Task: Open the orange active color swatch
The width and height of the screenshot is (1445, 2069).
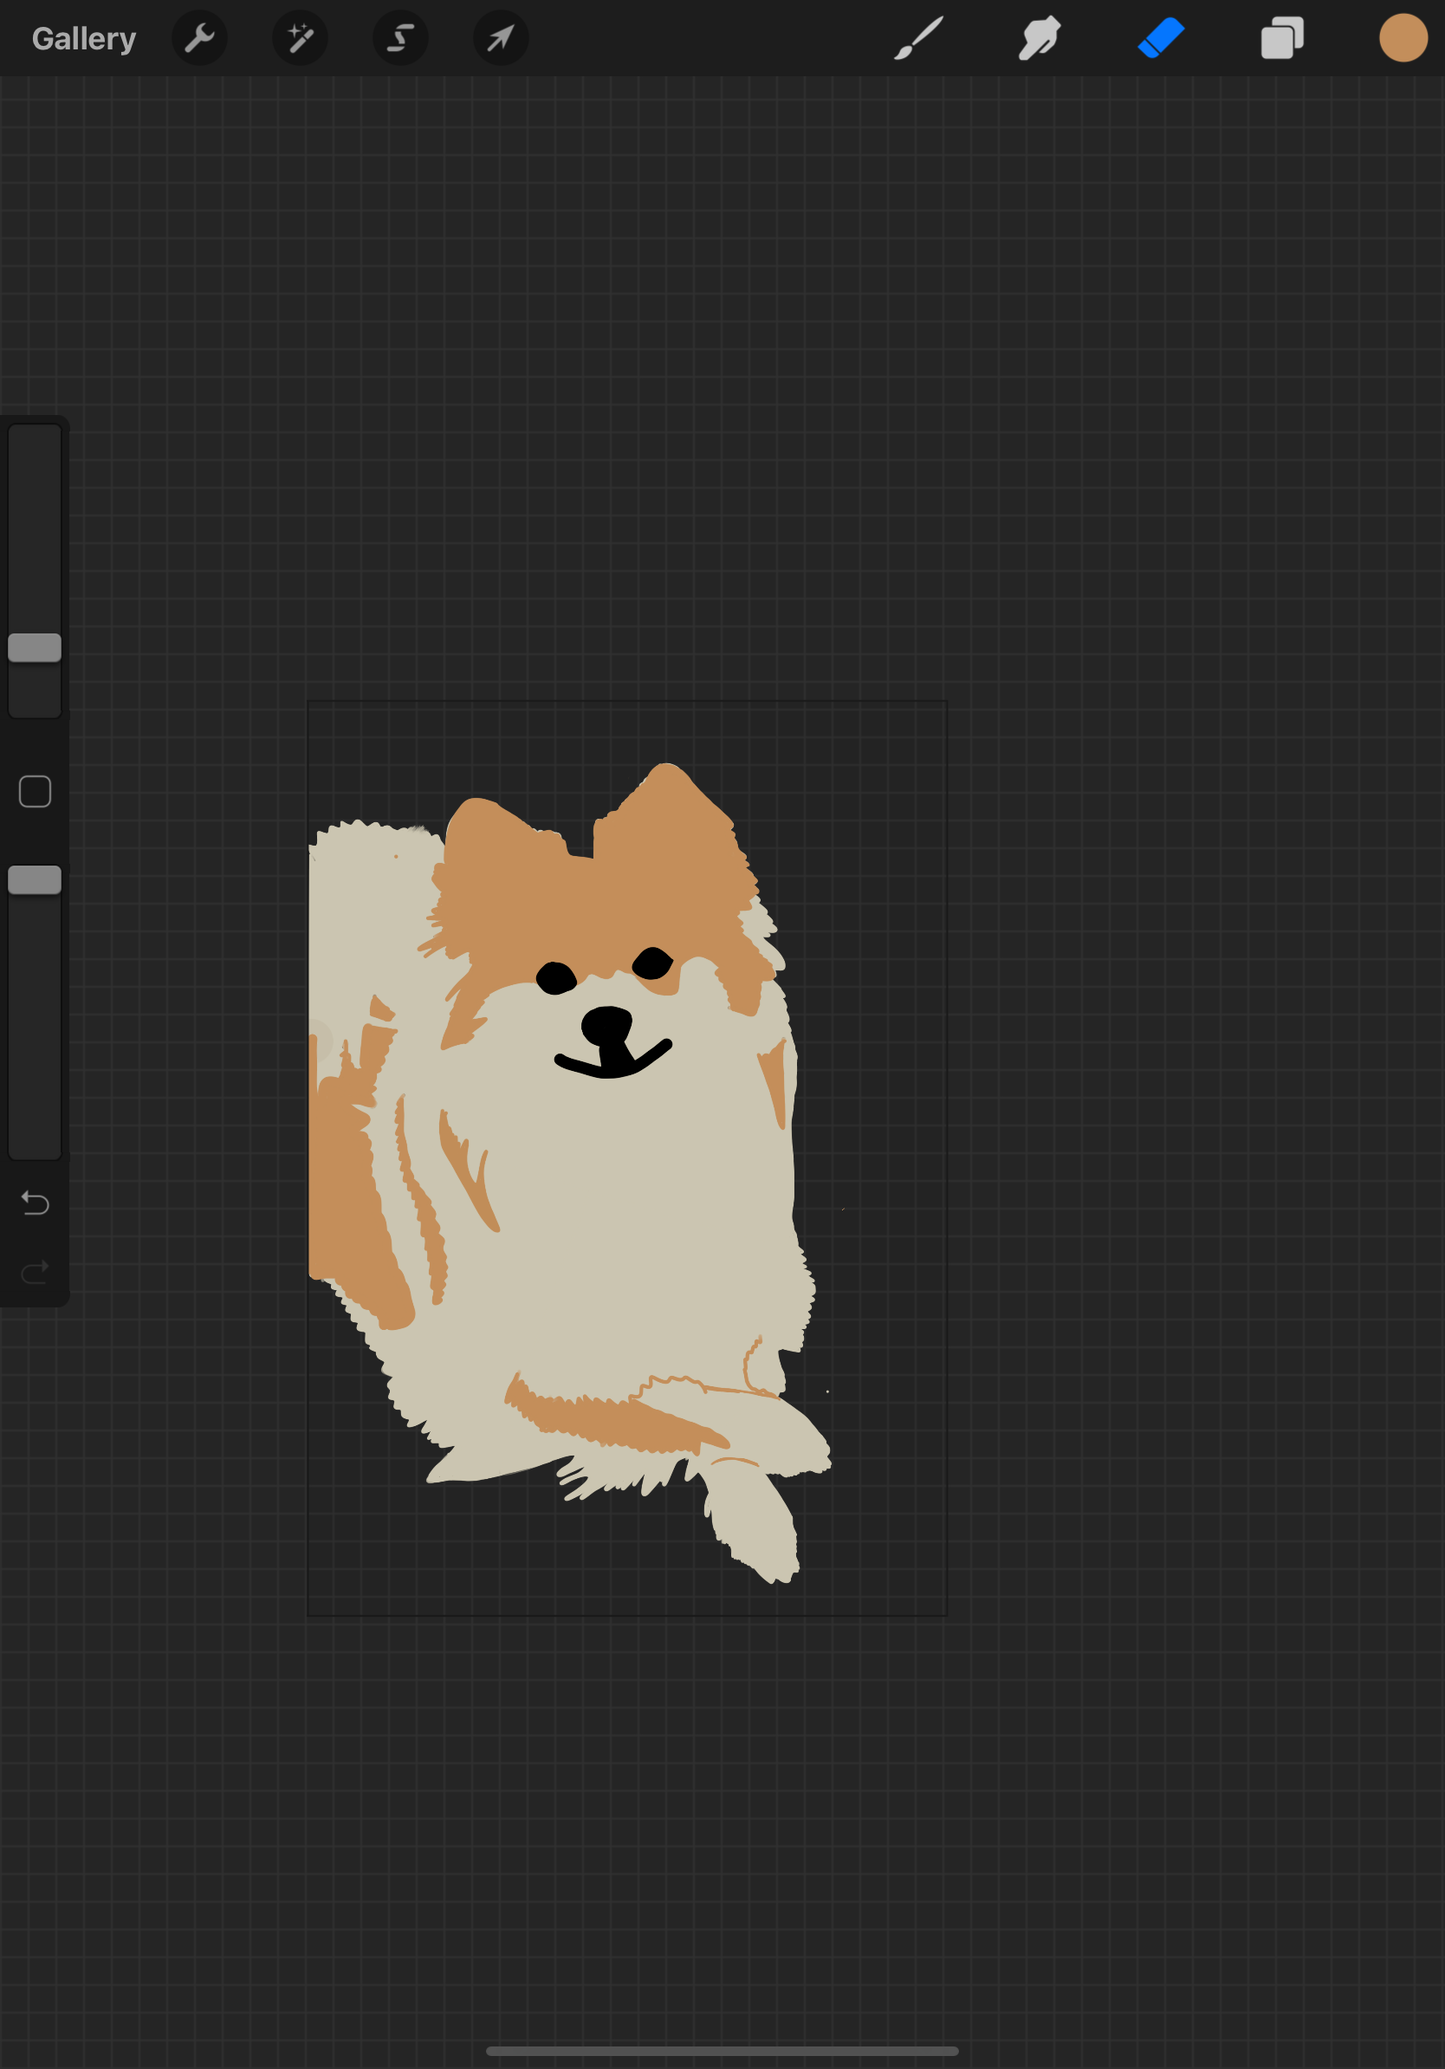Action: point(1402,39)
